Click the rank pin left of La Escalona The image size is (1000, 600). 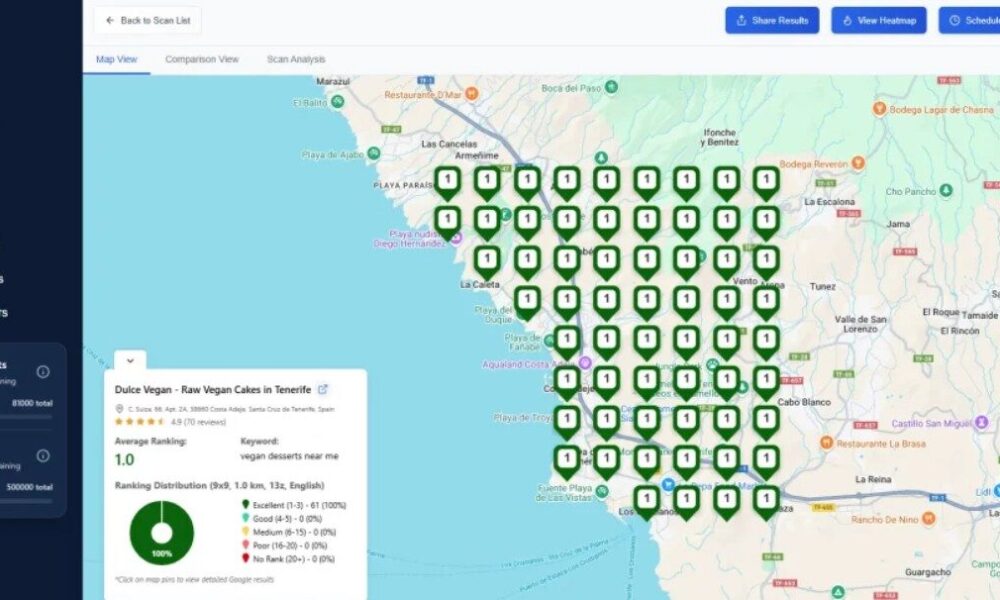(766, 184)
